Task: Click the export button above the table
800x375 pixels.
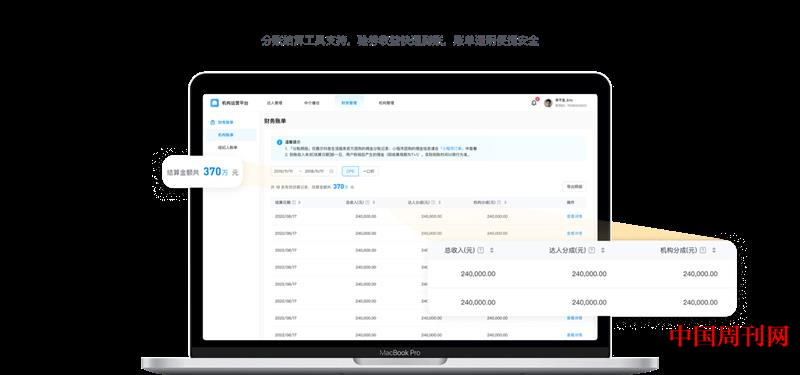Action: 574,187
